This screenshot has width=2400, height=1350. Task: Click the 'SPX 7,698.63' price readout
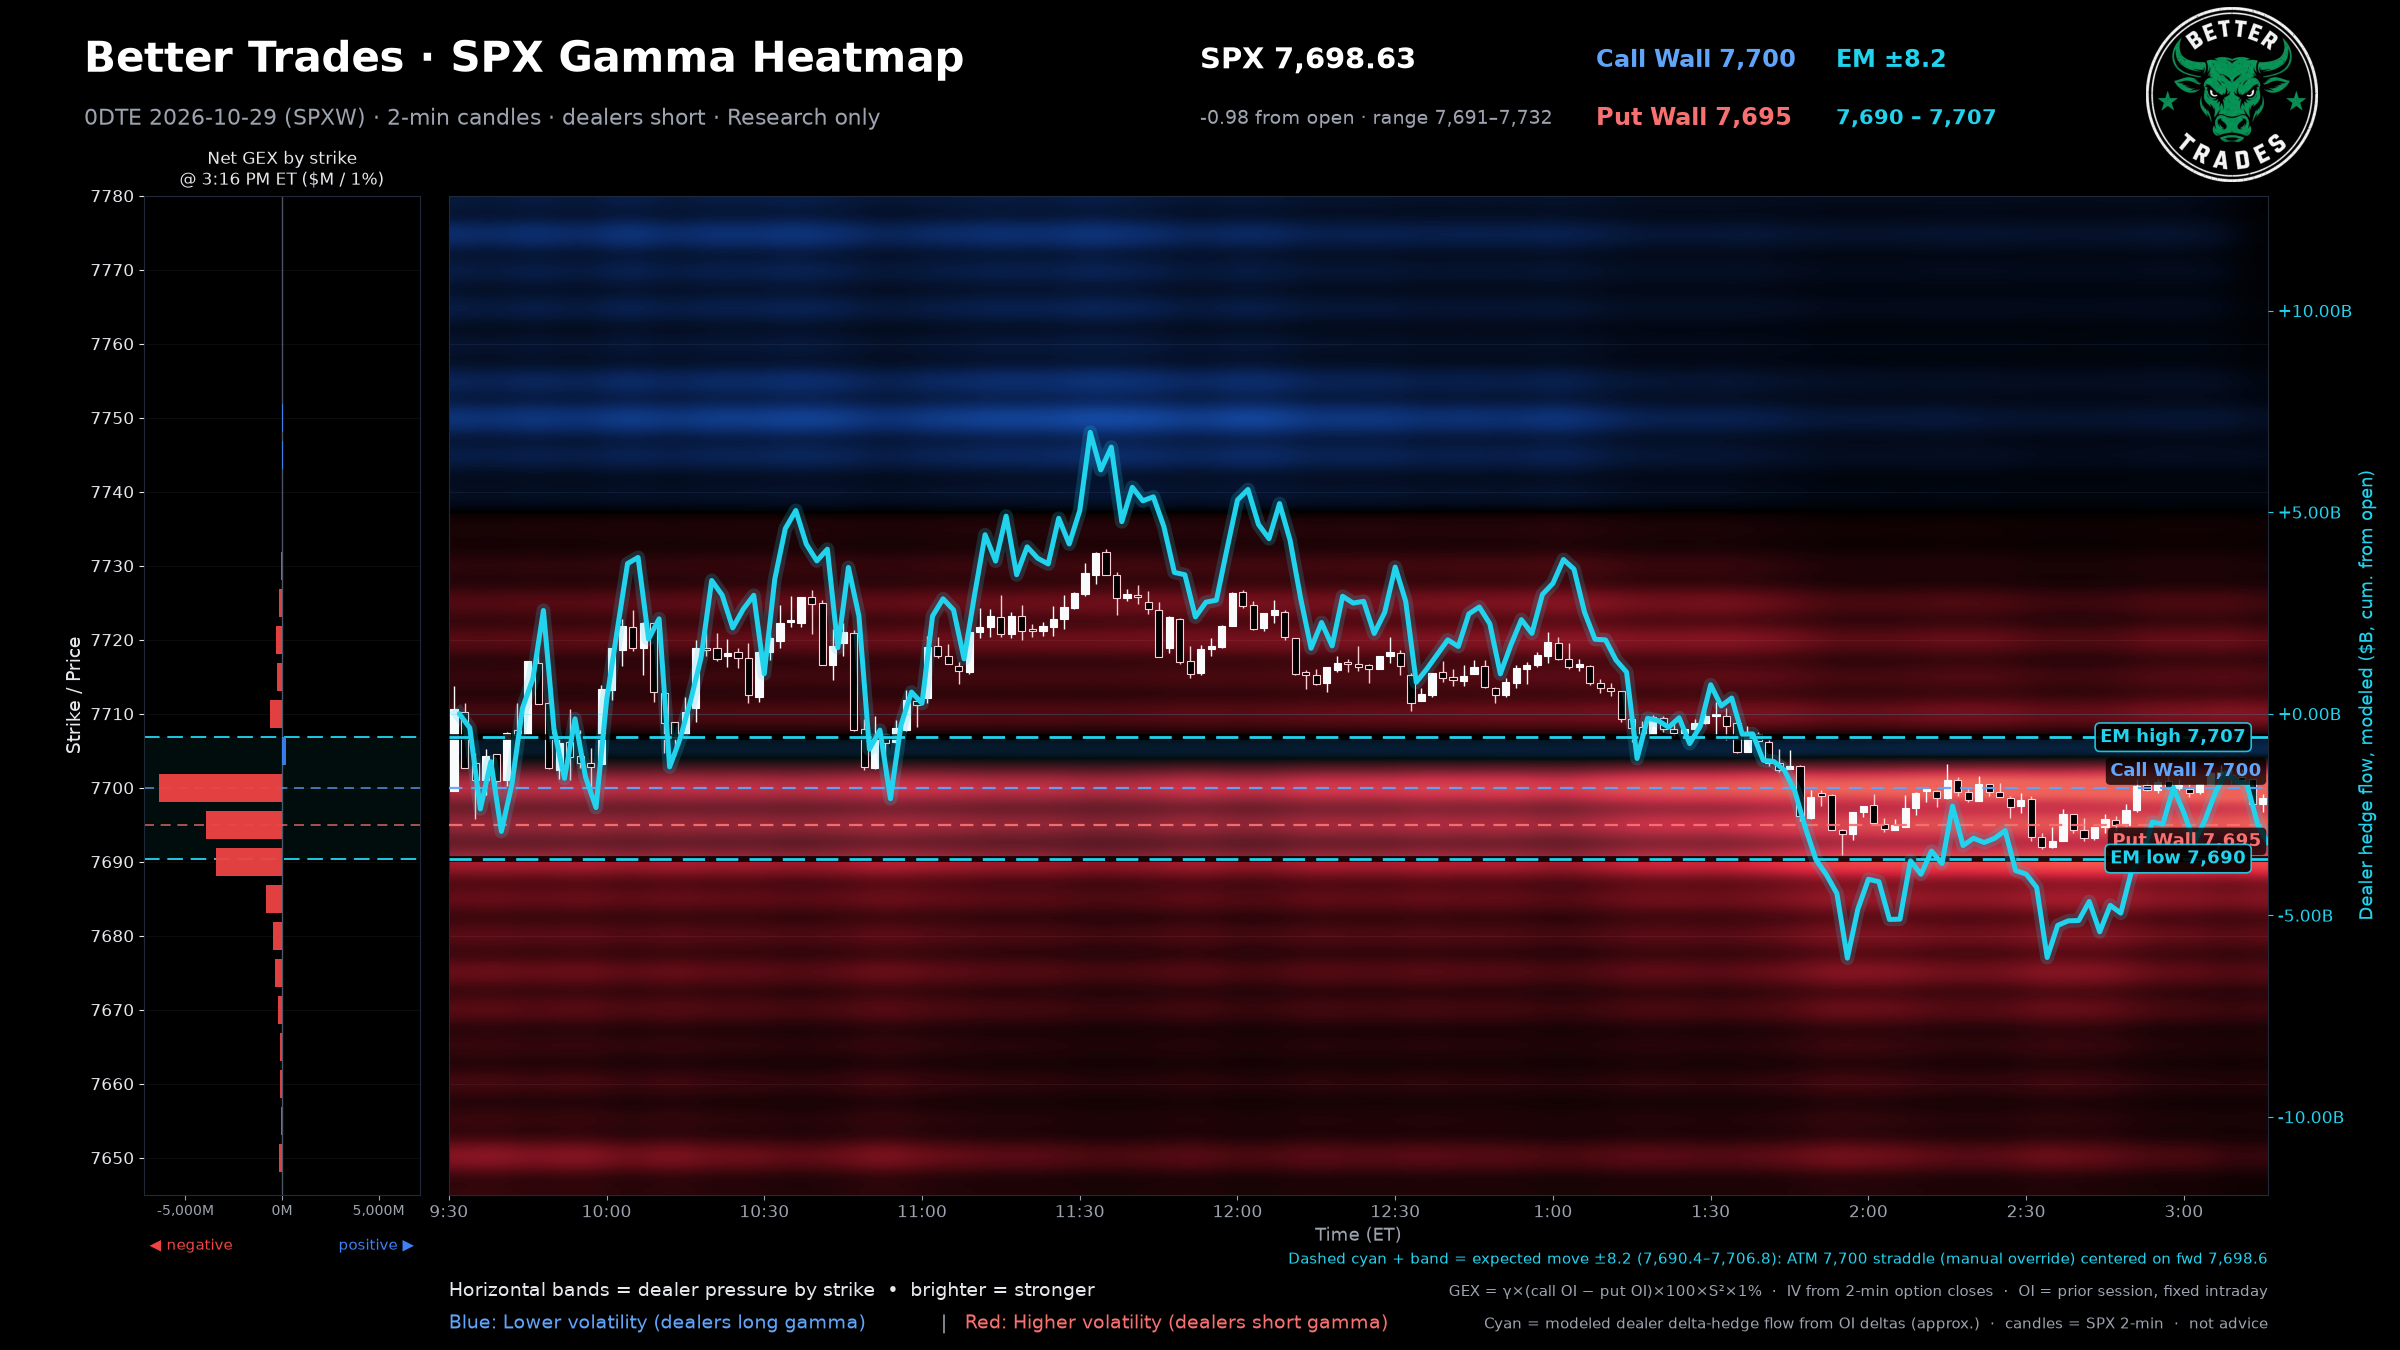coord(1307,59)
